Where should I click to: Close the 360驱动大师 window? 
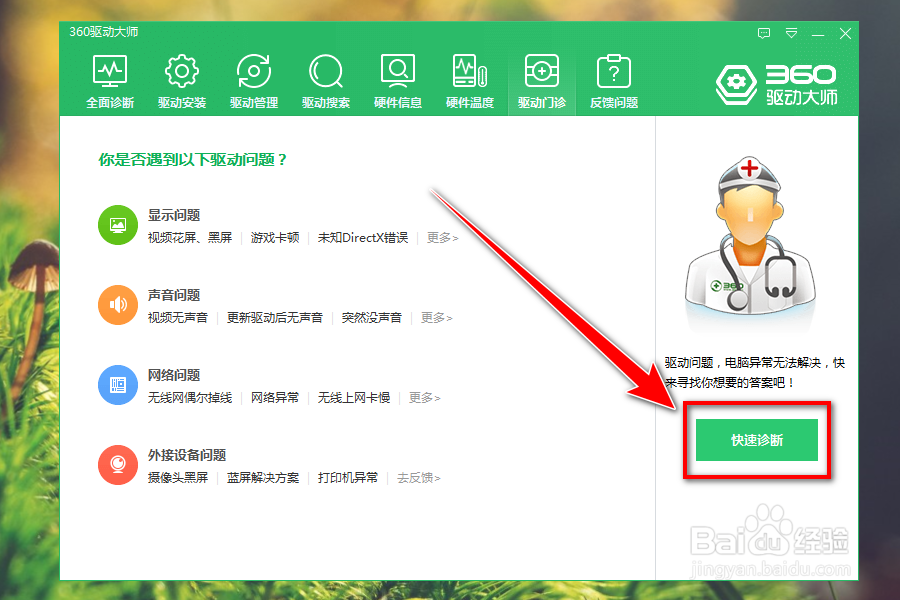tap(845, 33)
